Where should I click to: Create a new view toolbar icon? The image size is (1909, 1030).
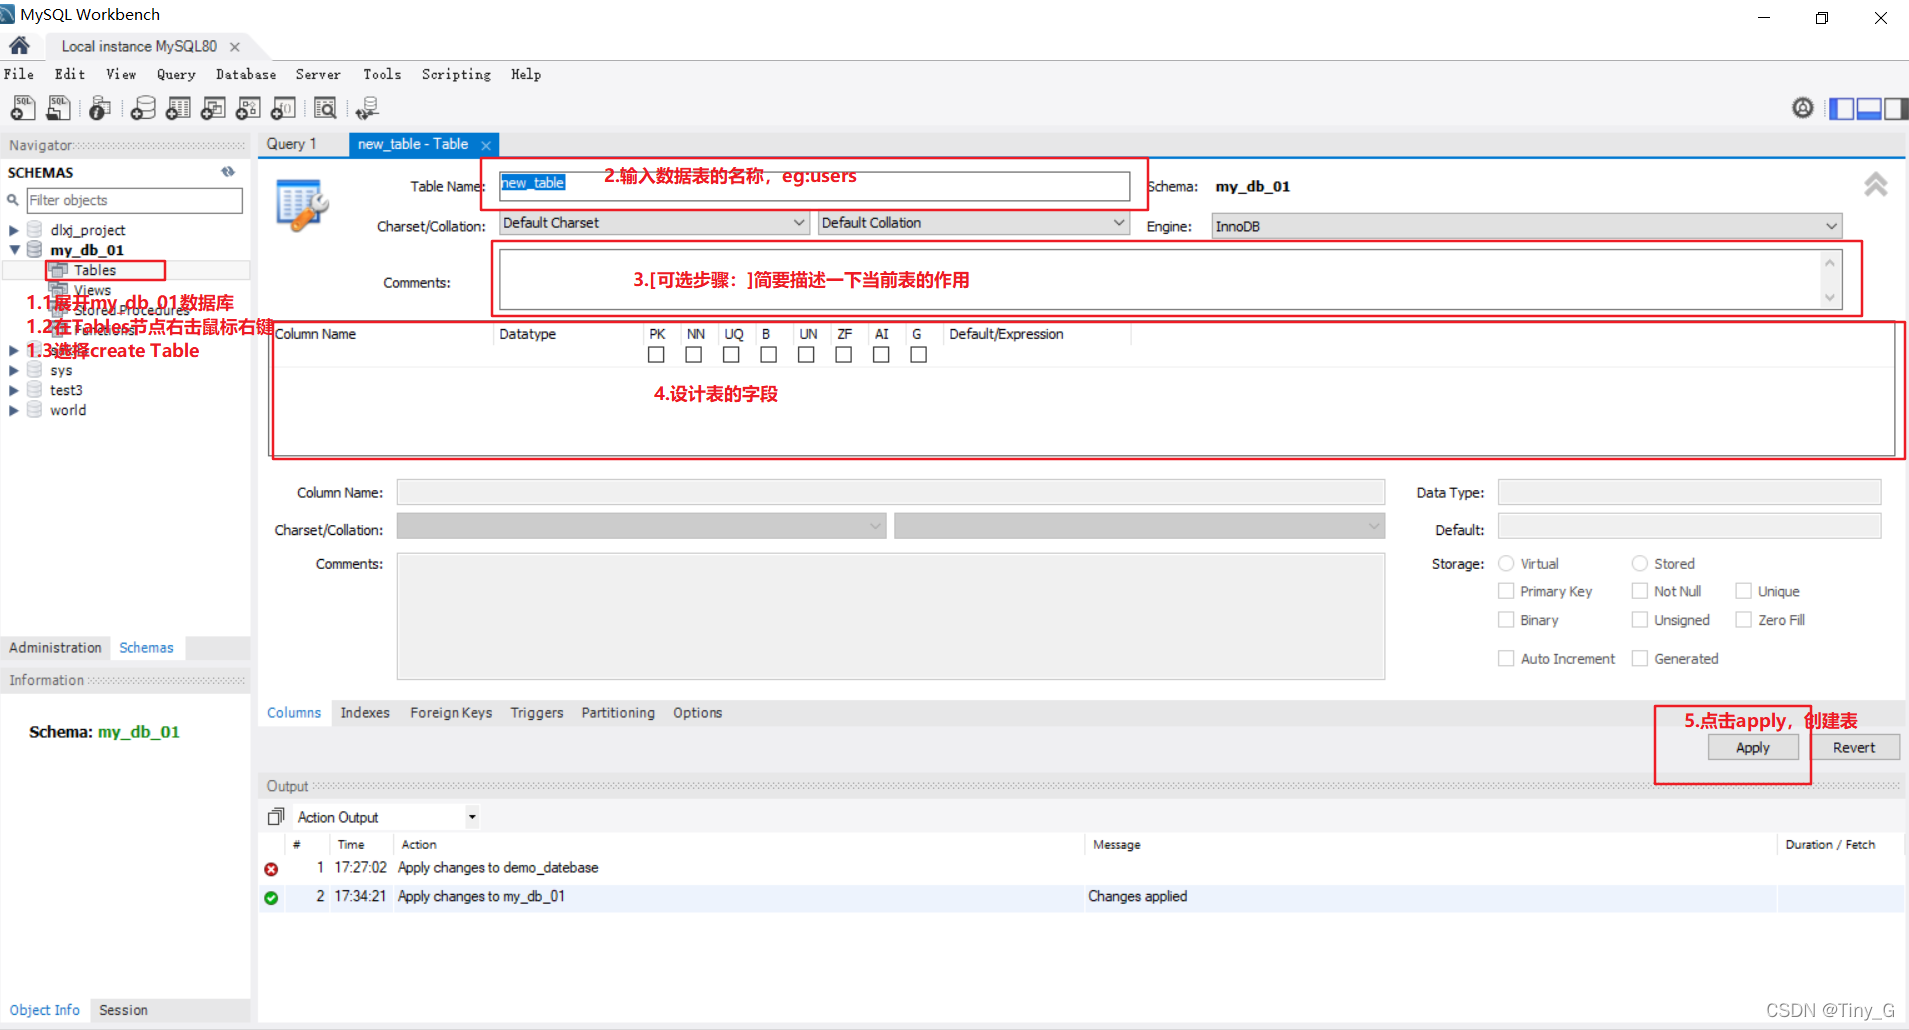tap(213, 108)
